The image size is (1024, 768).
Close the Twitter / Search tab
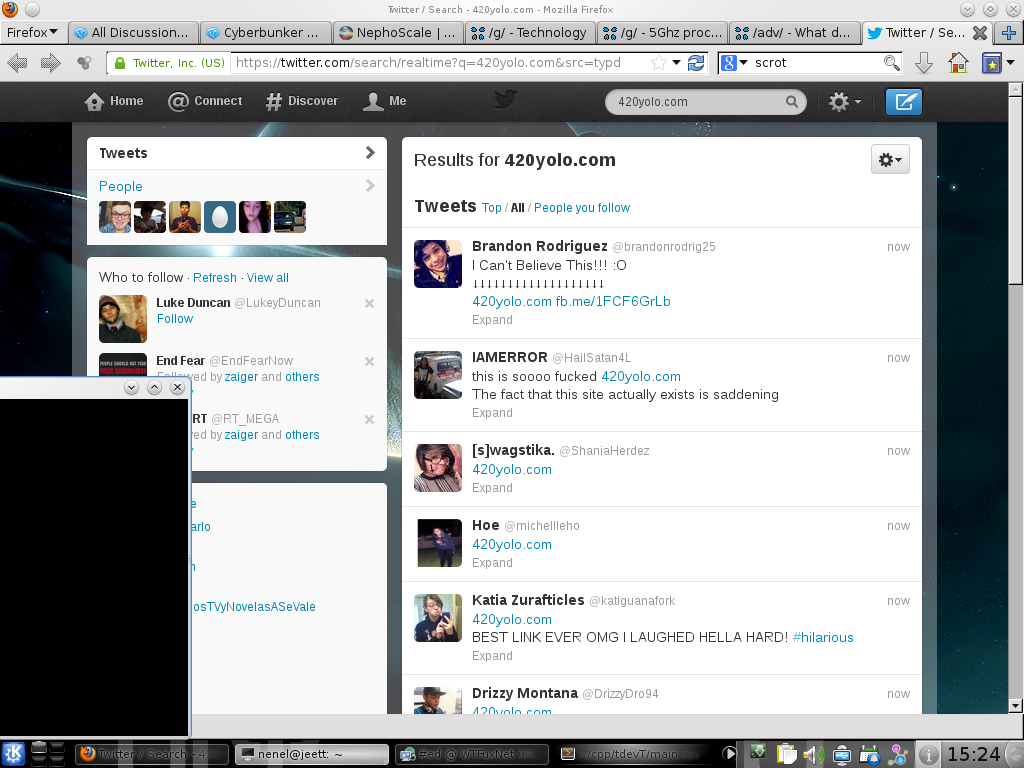(x=980, y=33)
